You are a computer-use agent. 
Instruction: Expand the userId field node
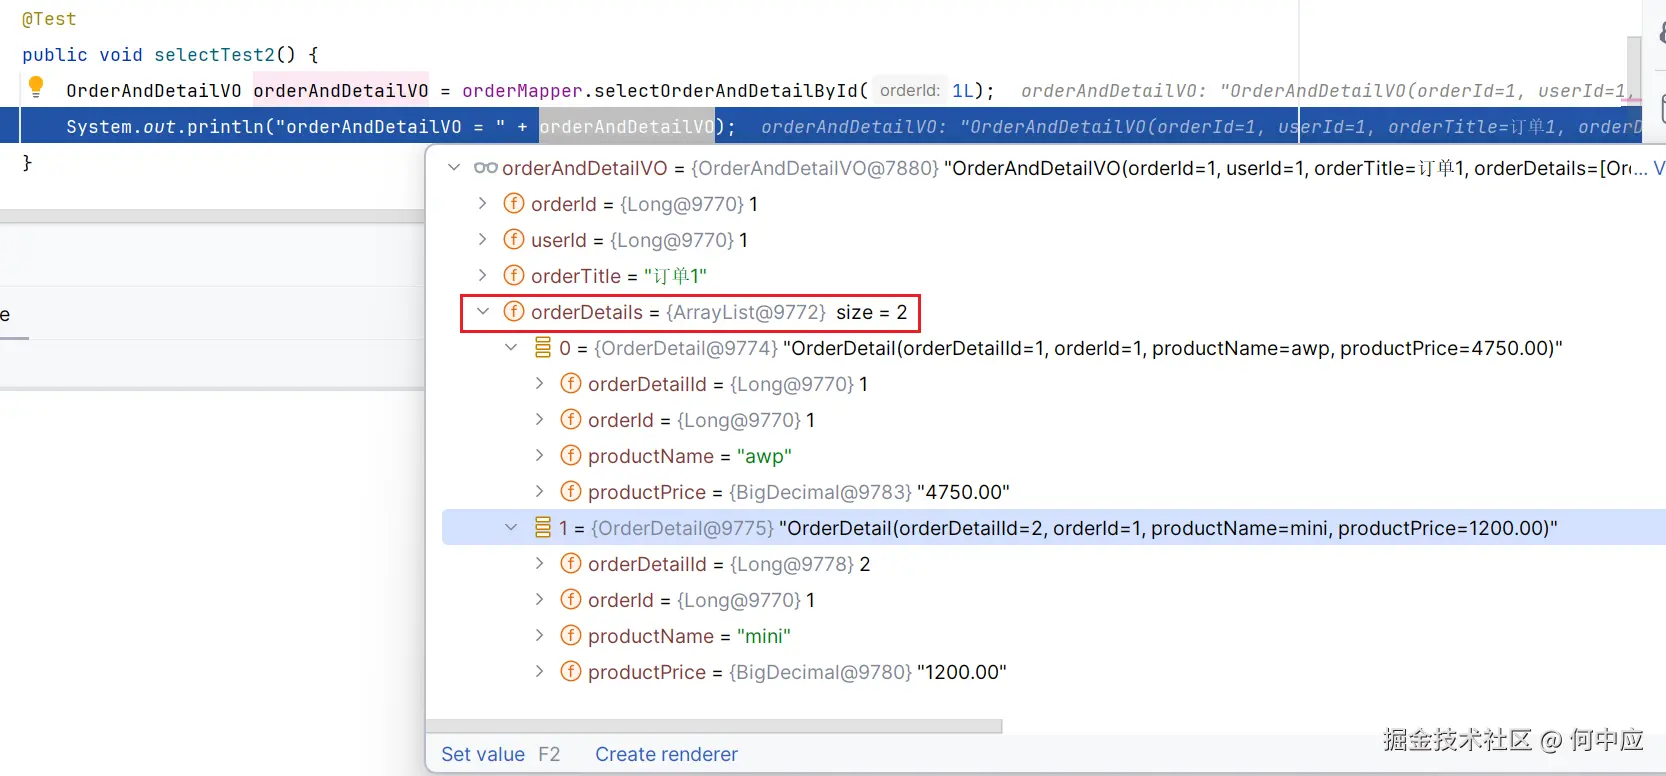pyautogui.click(x=483, y=240)
